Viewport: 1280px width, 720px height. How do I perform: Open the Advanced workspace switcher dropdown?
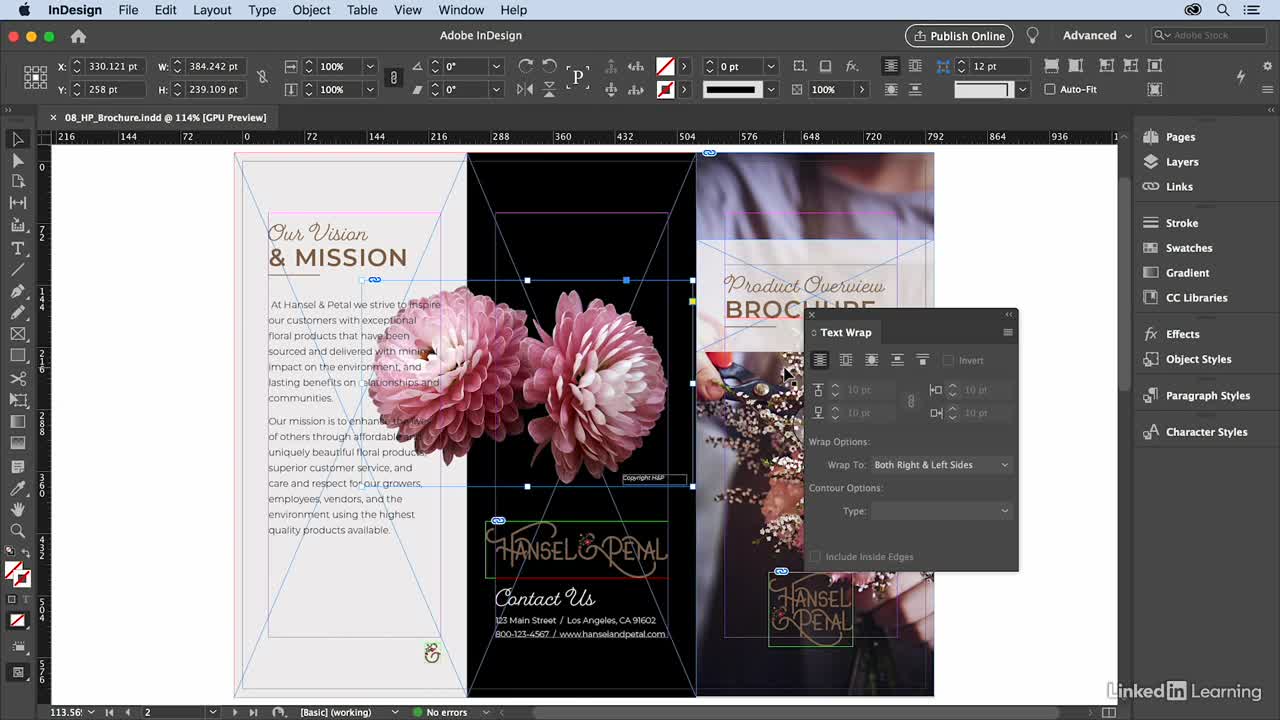tap(1098, 35)
